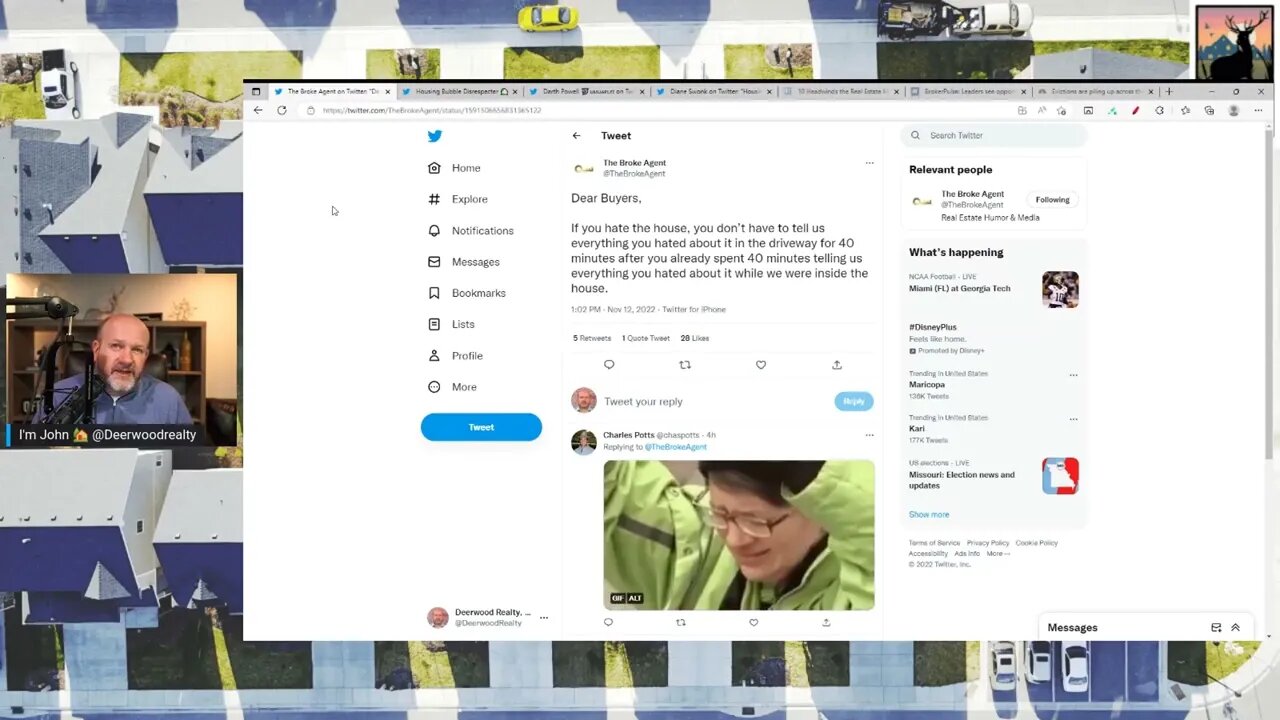Viewport: 1280px width, 720px height.
Task: Retweet The Broke Agent tweet
Action: pyautogui.click(x=685, y=365)
